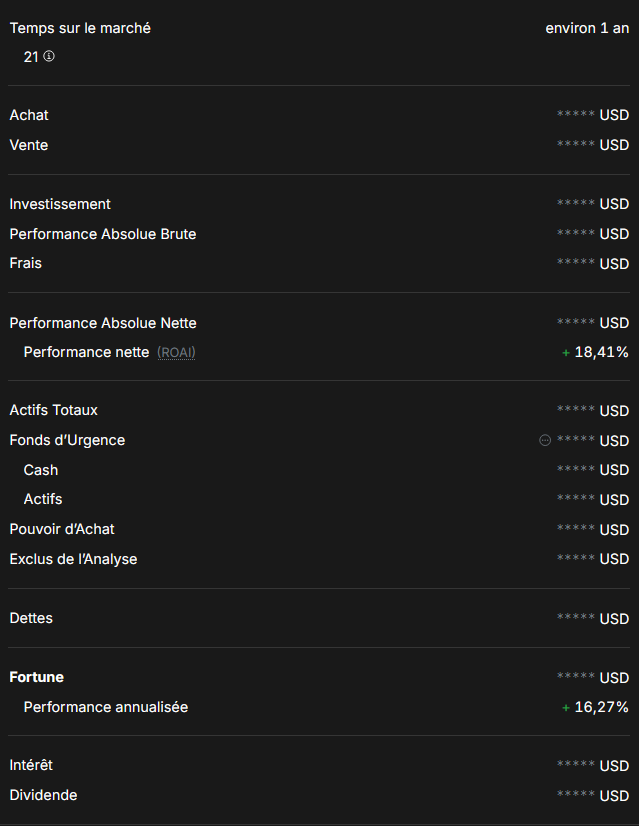
Task: Click the Performance Absolue Brute label
Action: 102,234
